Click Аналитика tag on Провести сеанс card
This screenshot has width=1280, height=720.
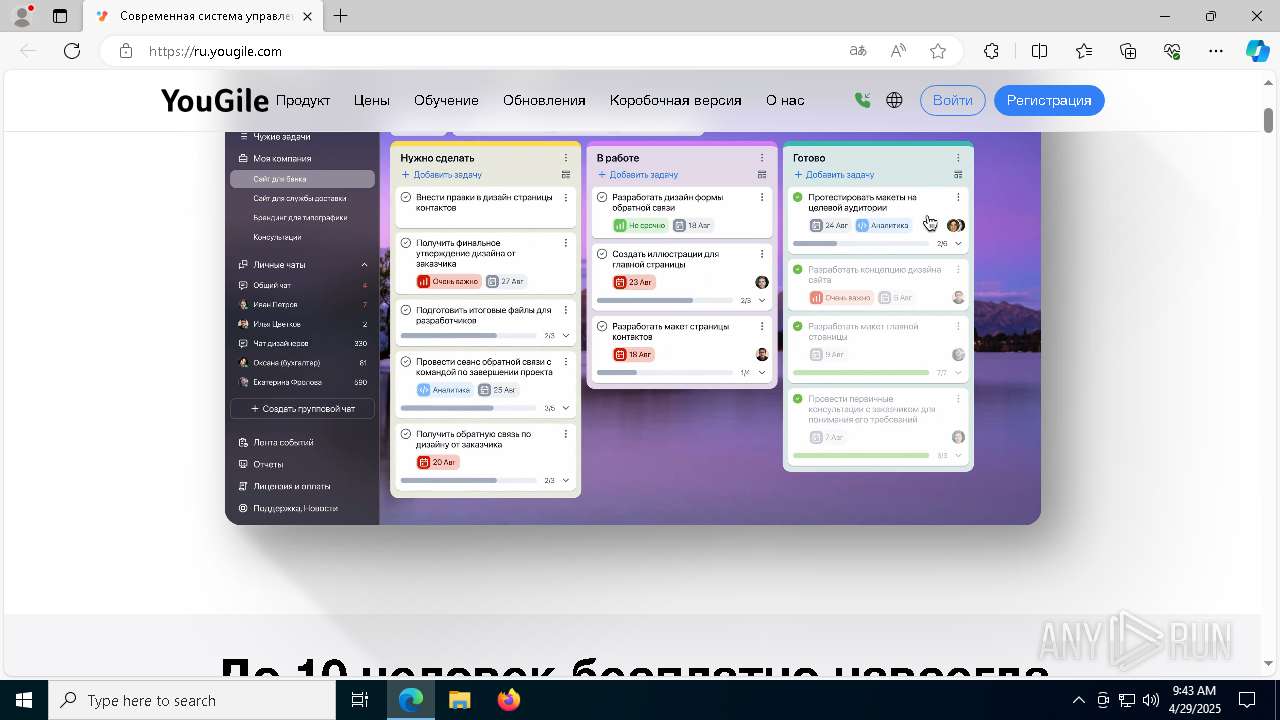pyautogui.click(x=445, y=390)
